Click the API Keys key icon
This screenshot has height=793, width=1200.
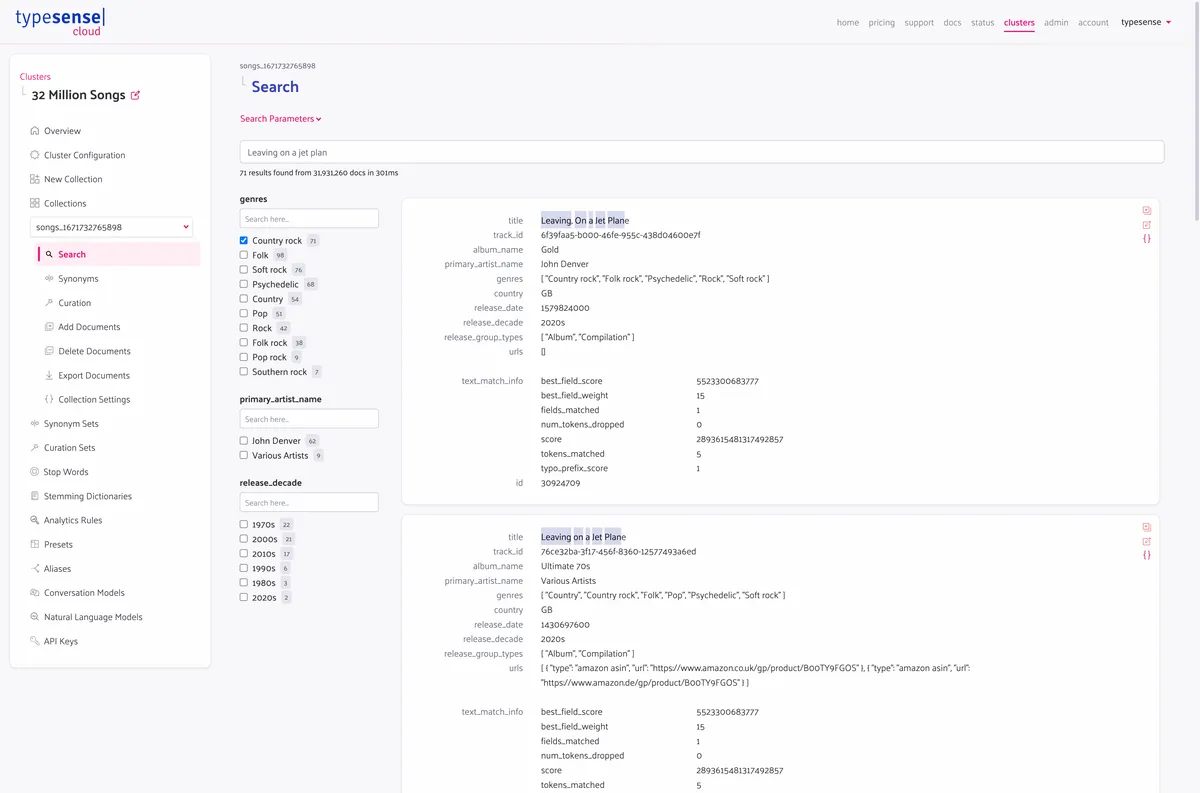pos(35,641)
